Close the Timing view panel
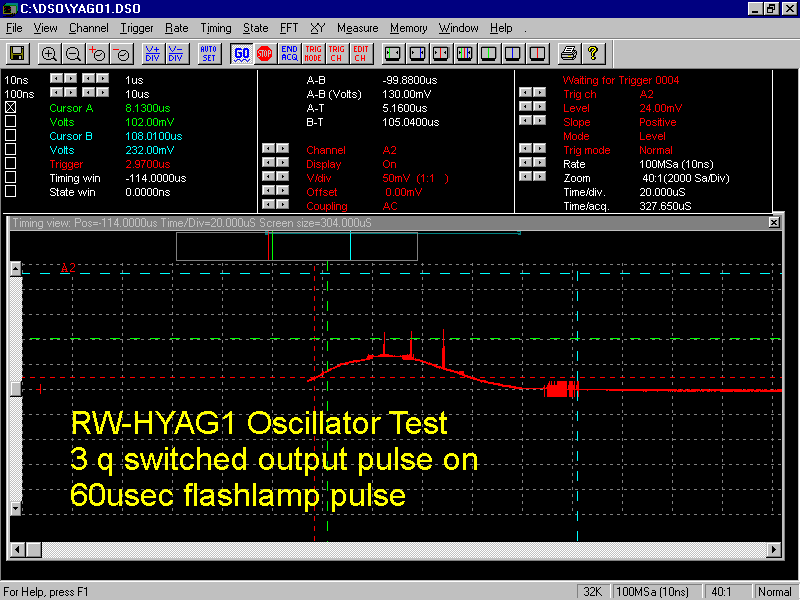This screenshot has height=600, width=800. tap(773, 222)
